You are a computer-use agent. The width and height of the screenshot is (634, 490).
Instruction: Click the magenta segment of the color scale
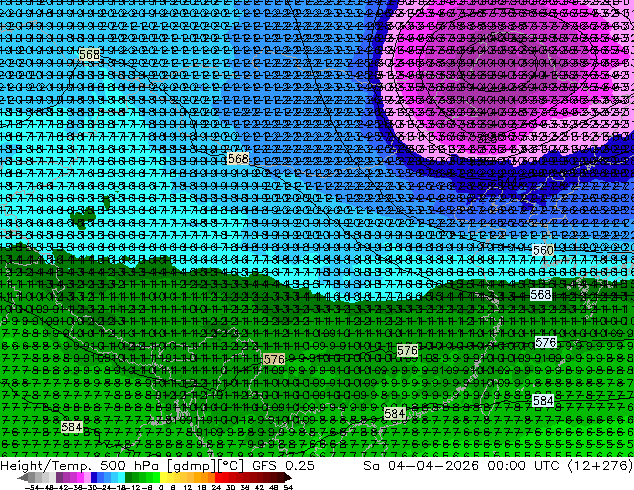pyautogui.click(x=80, y=478)
